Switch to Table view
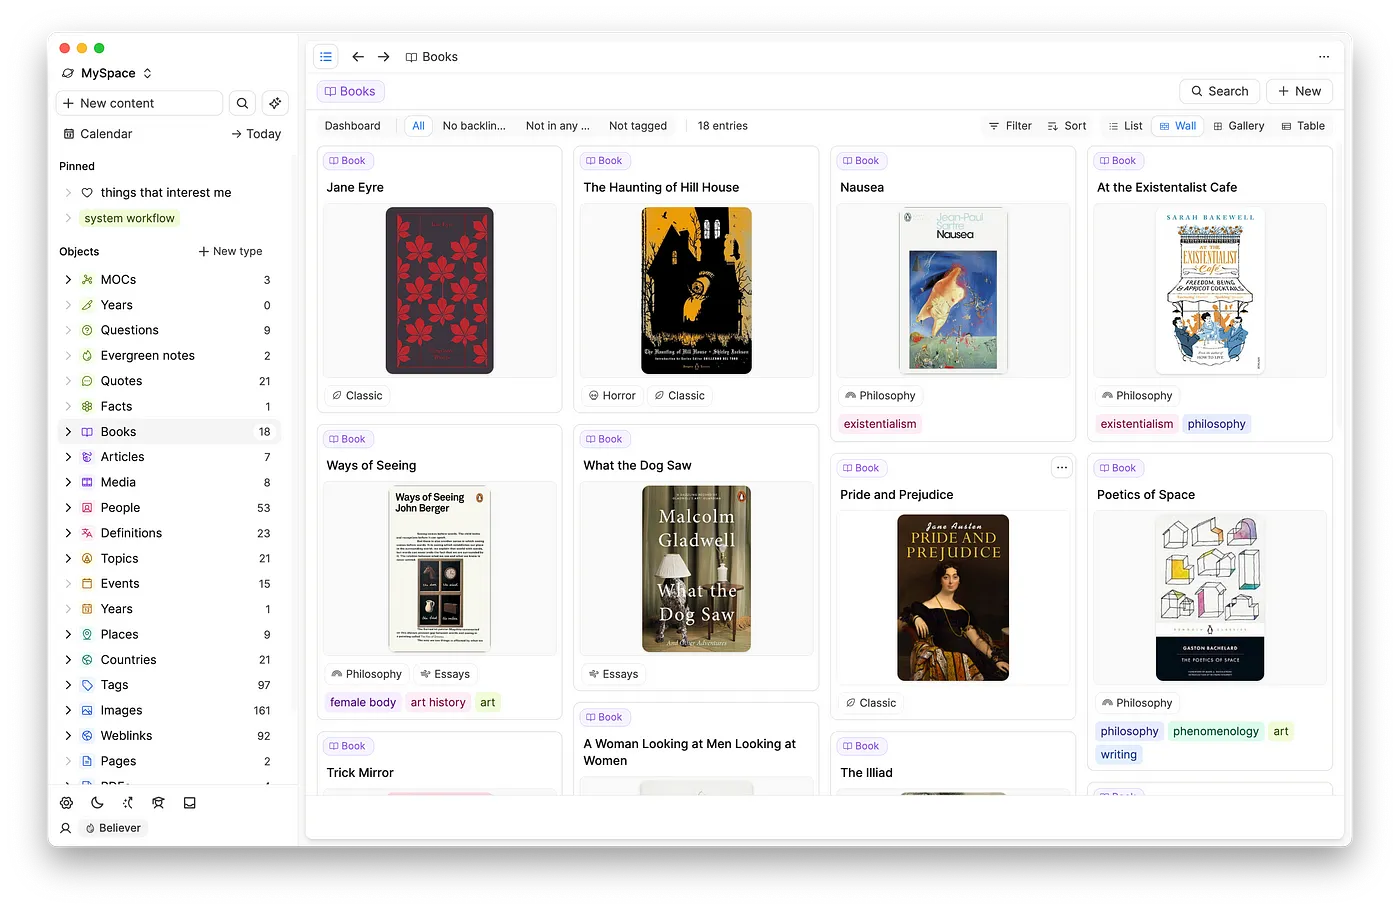The width and height of the screenshot is (1400, 910). point(1303,126)
